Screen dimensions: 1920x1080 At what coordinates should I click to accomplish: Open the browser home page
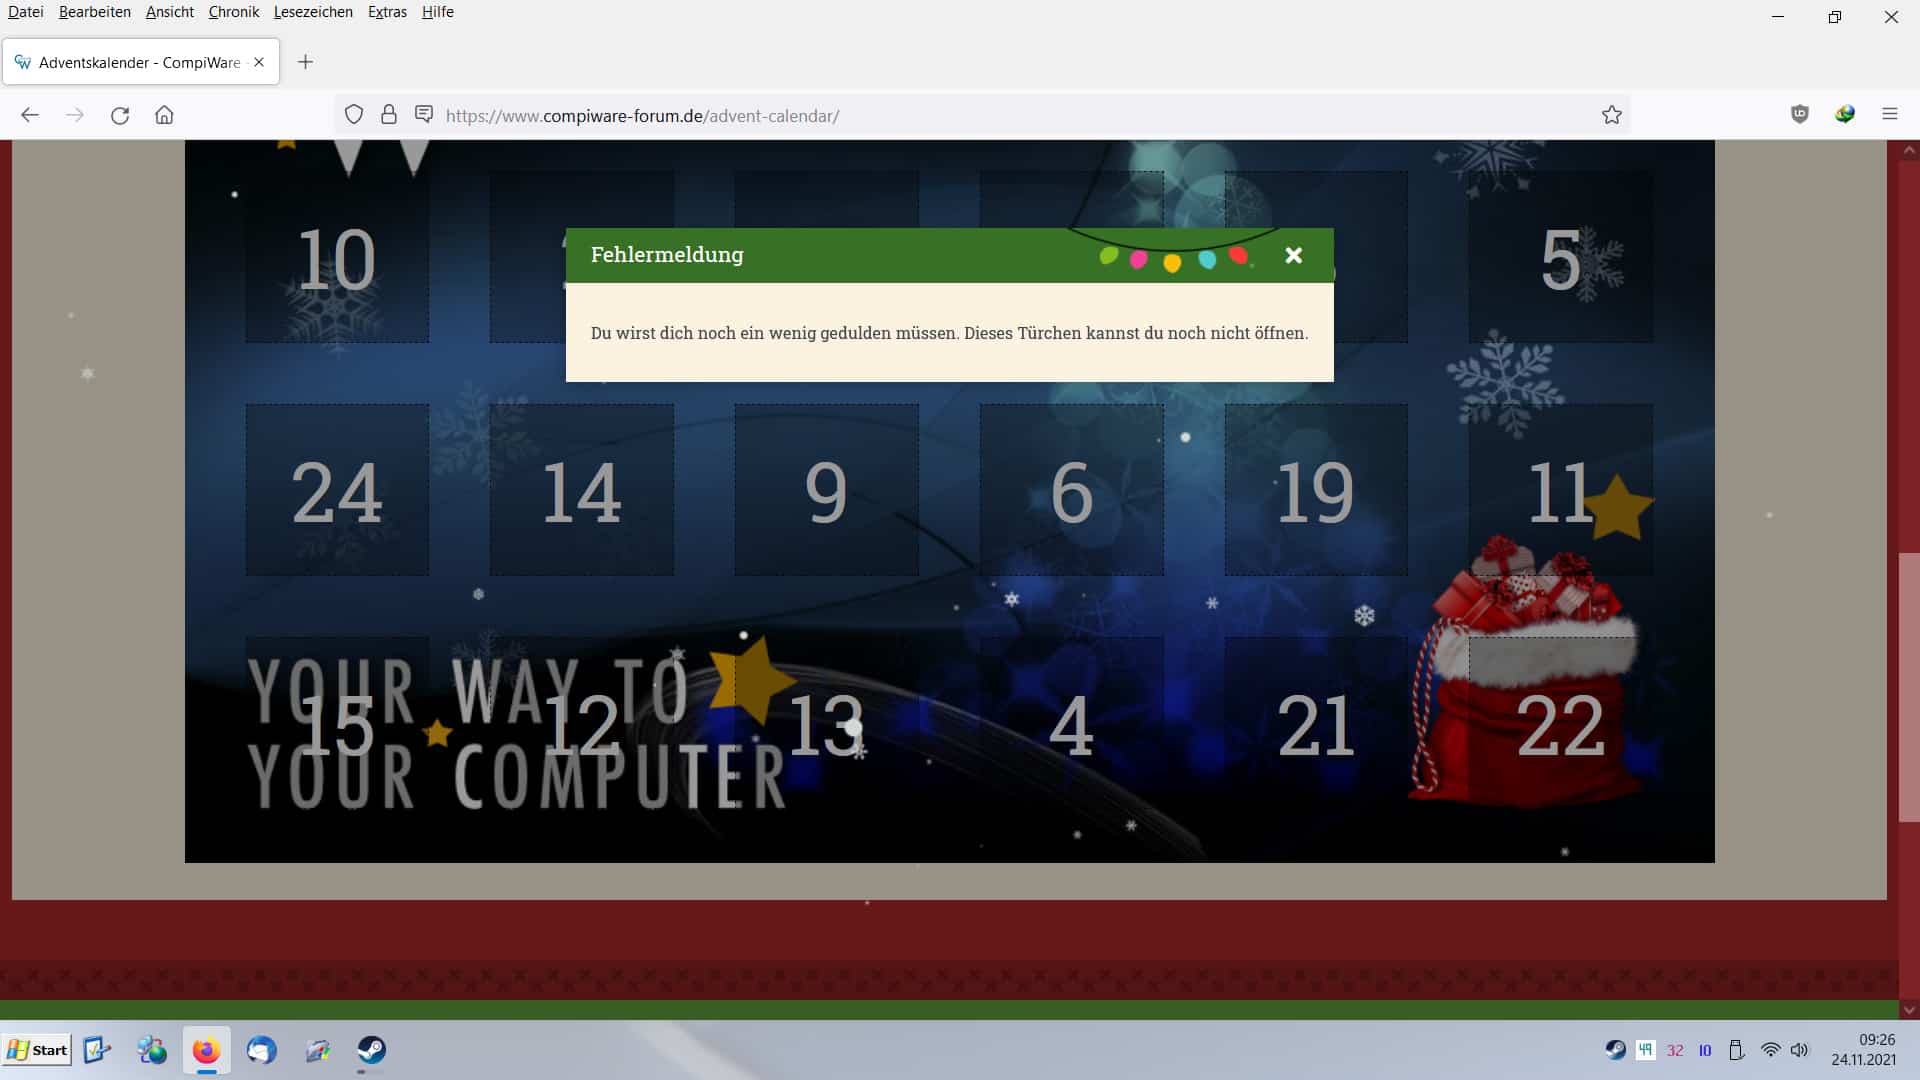click(x=164, y=115)
